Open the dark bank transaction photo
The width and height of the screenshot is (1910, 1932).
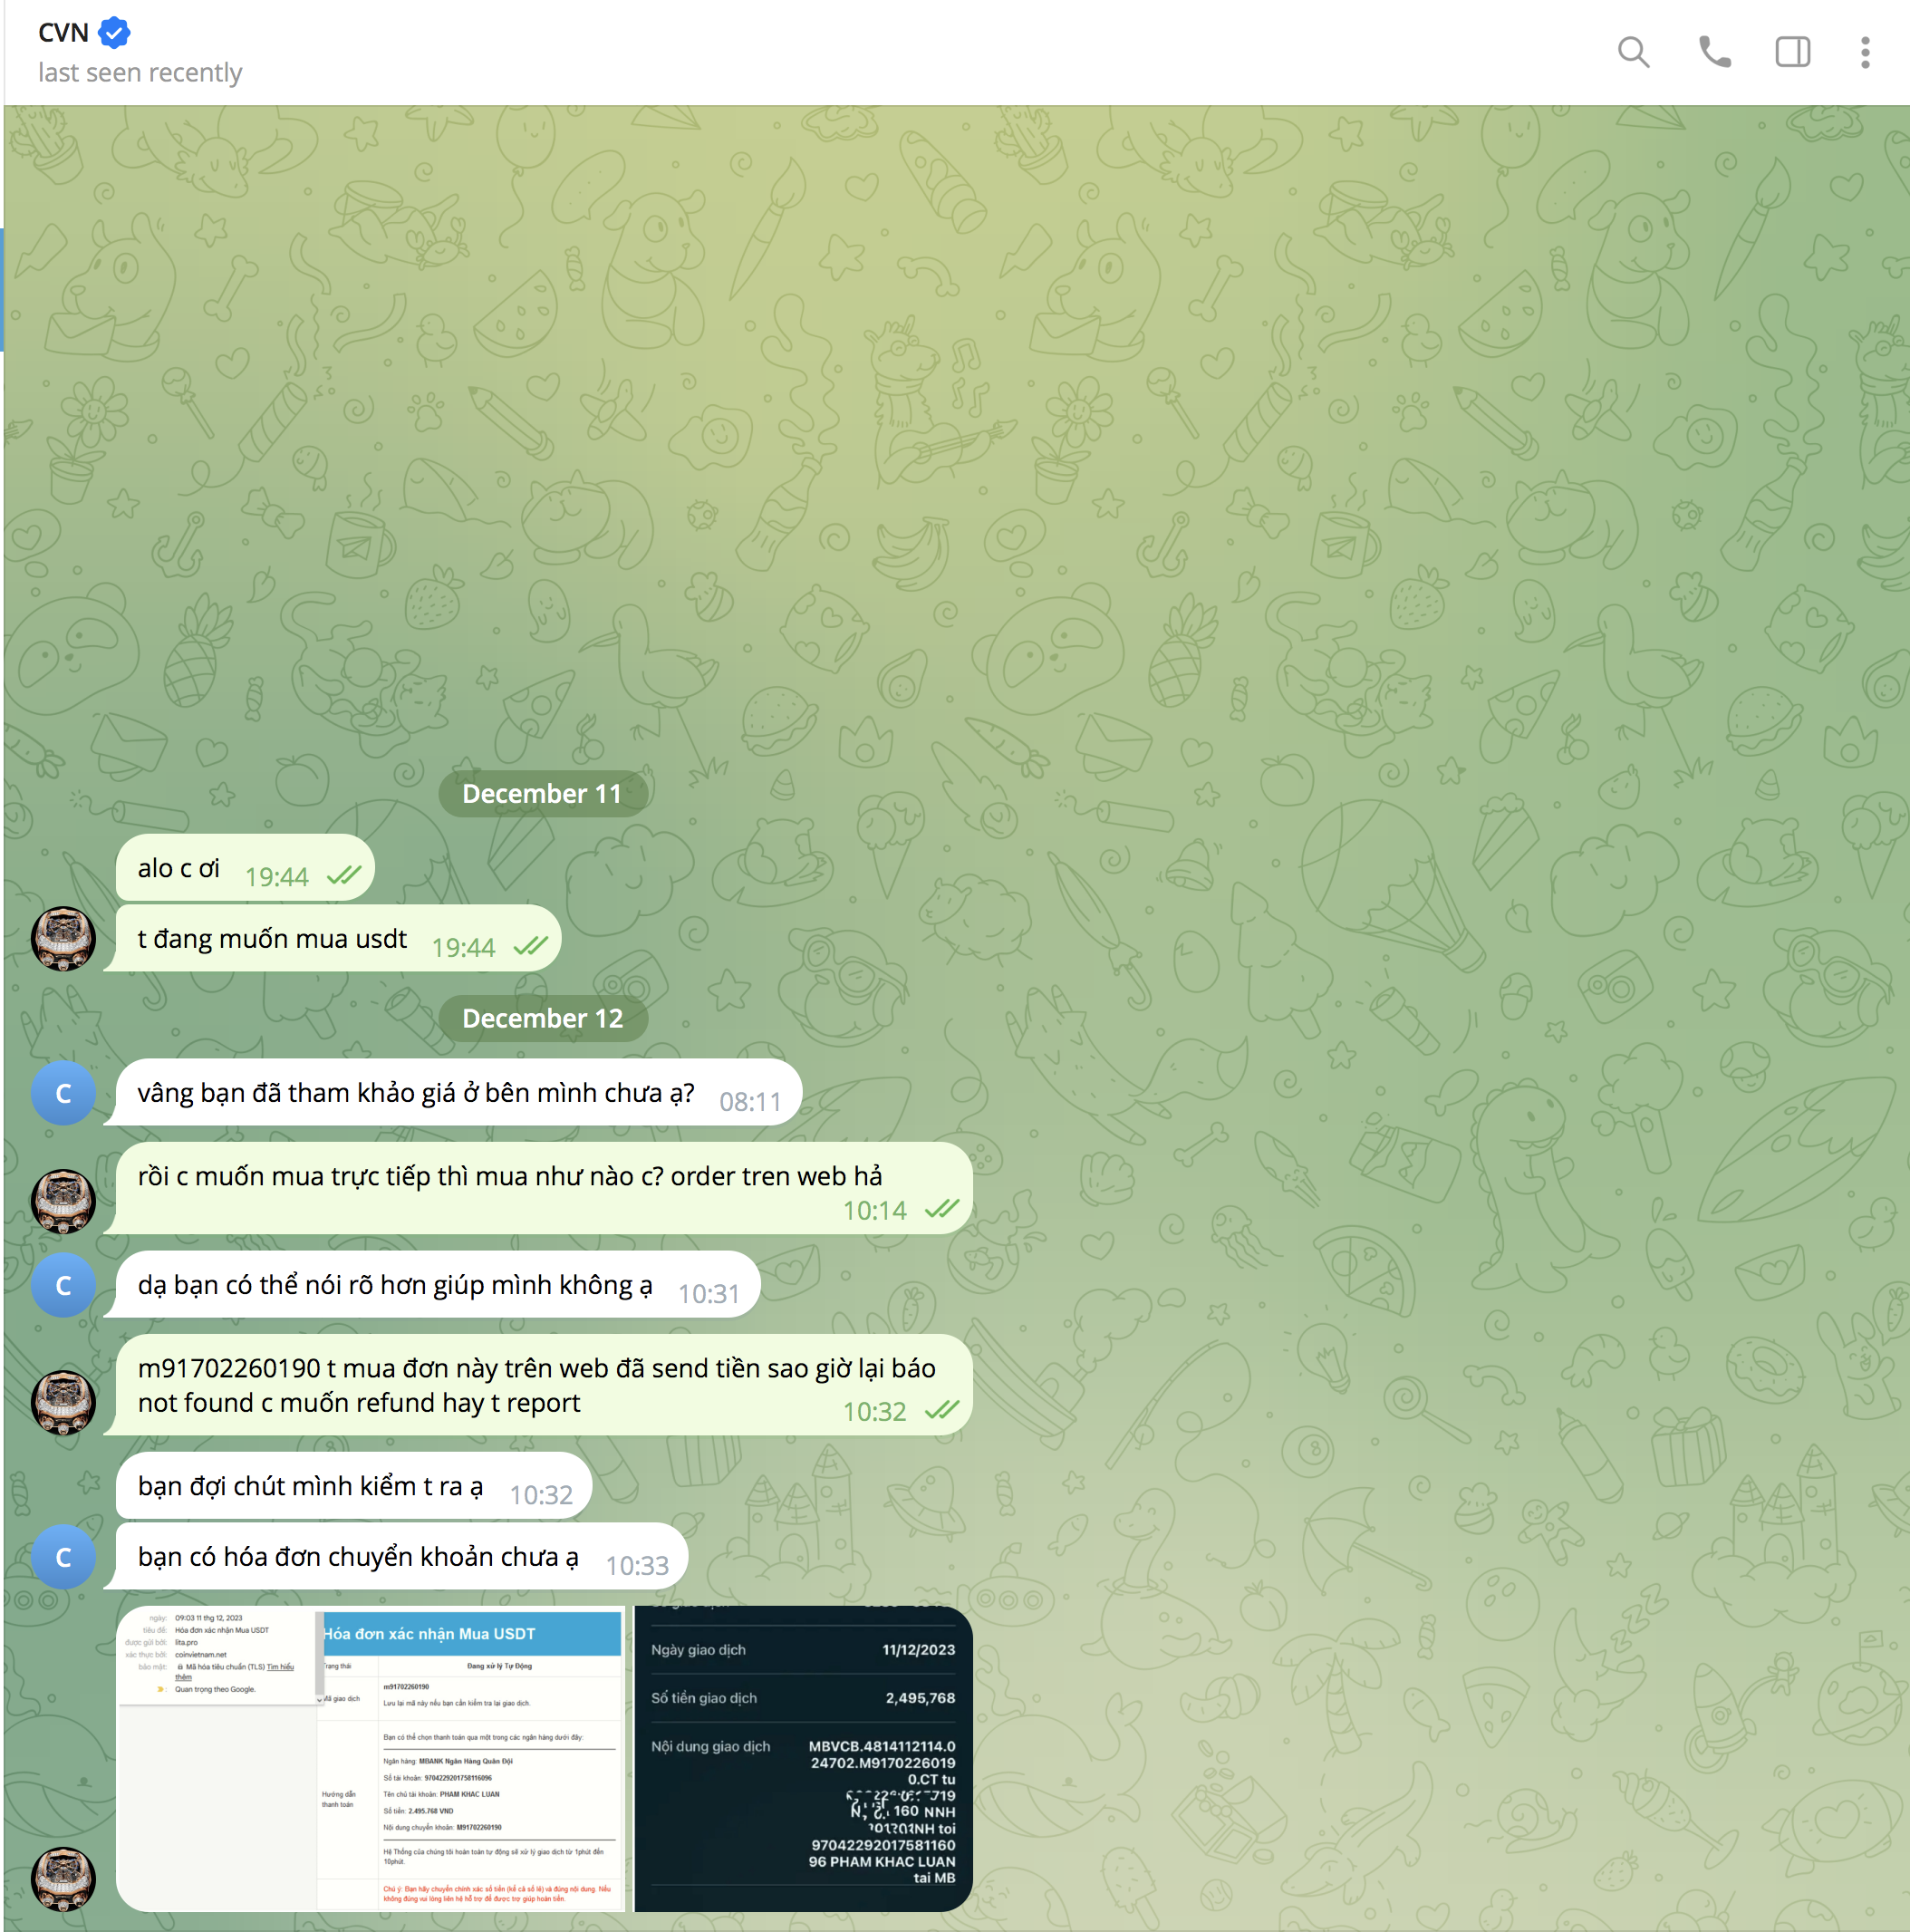point(803,1759)
